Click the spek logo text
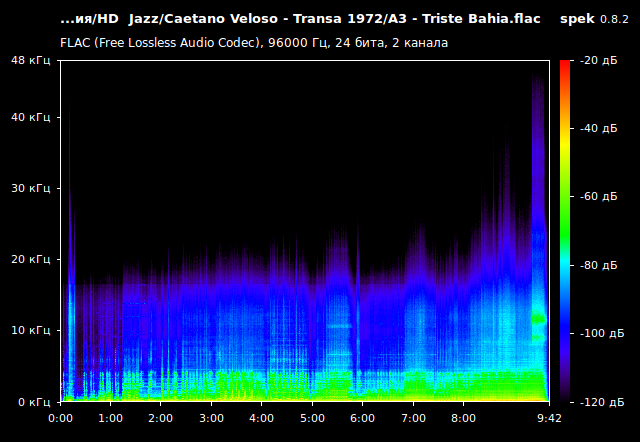 [576, 19]
